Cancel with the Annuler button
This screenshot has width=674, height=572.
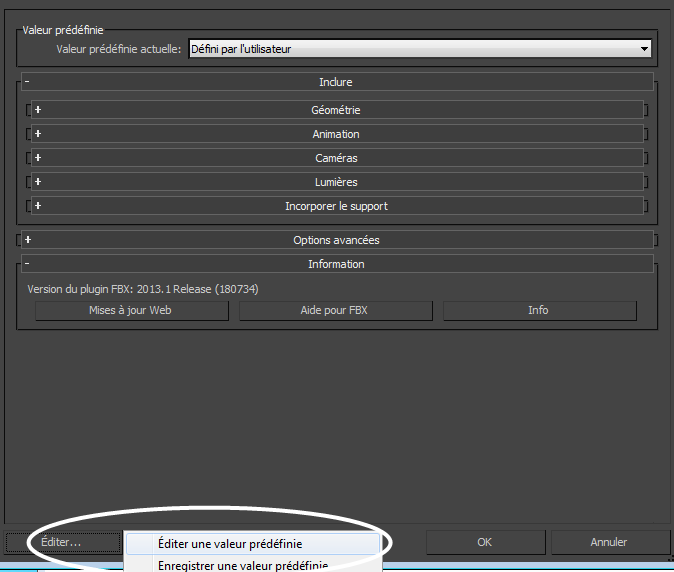(x=610, y=542)
